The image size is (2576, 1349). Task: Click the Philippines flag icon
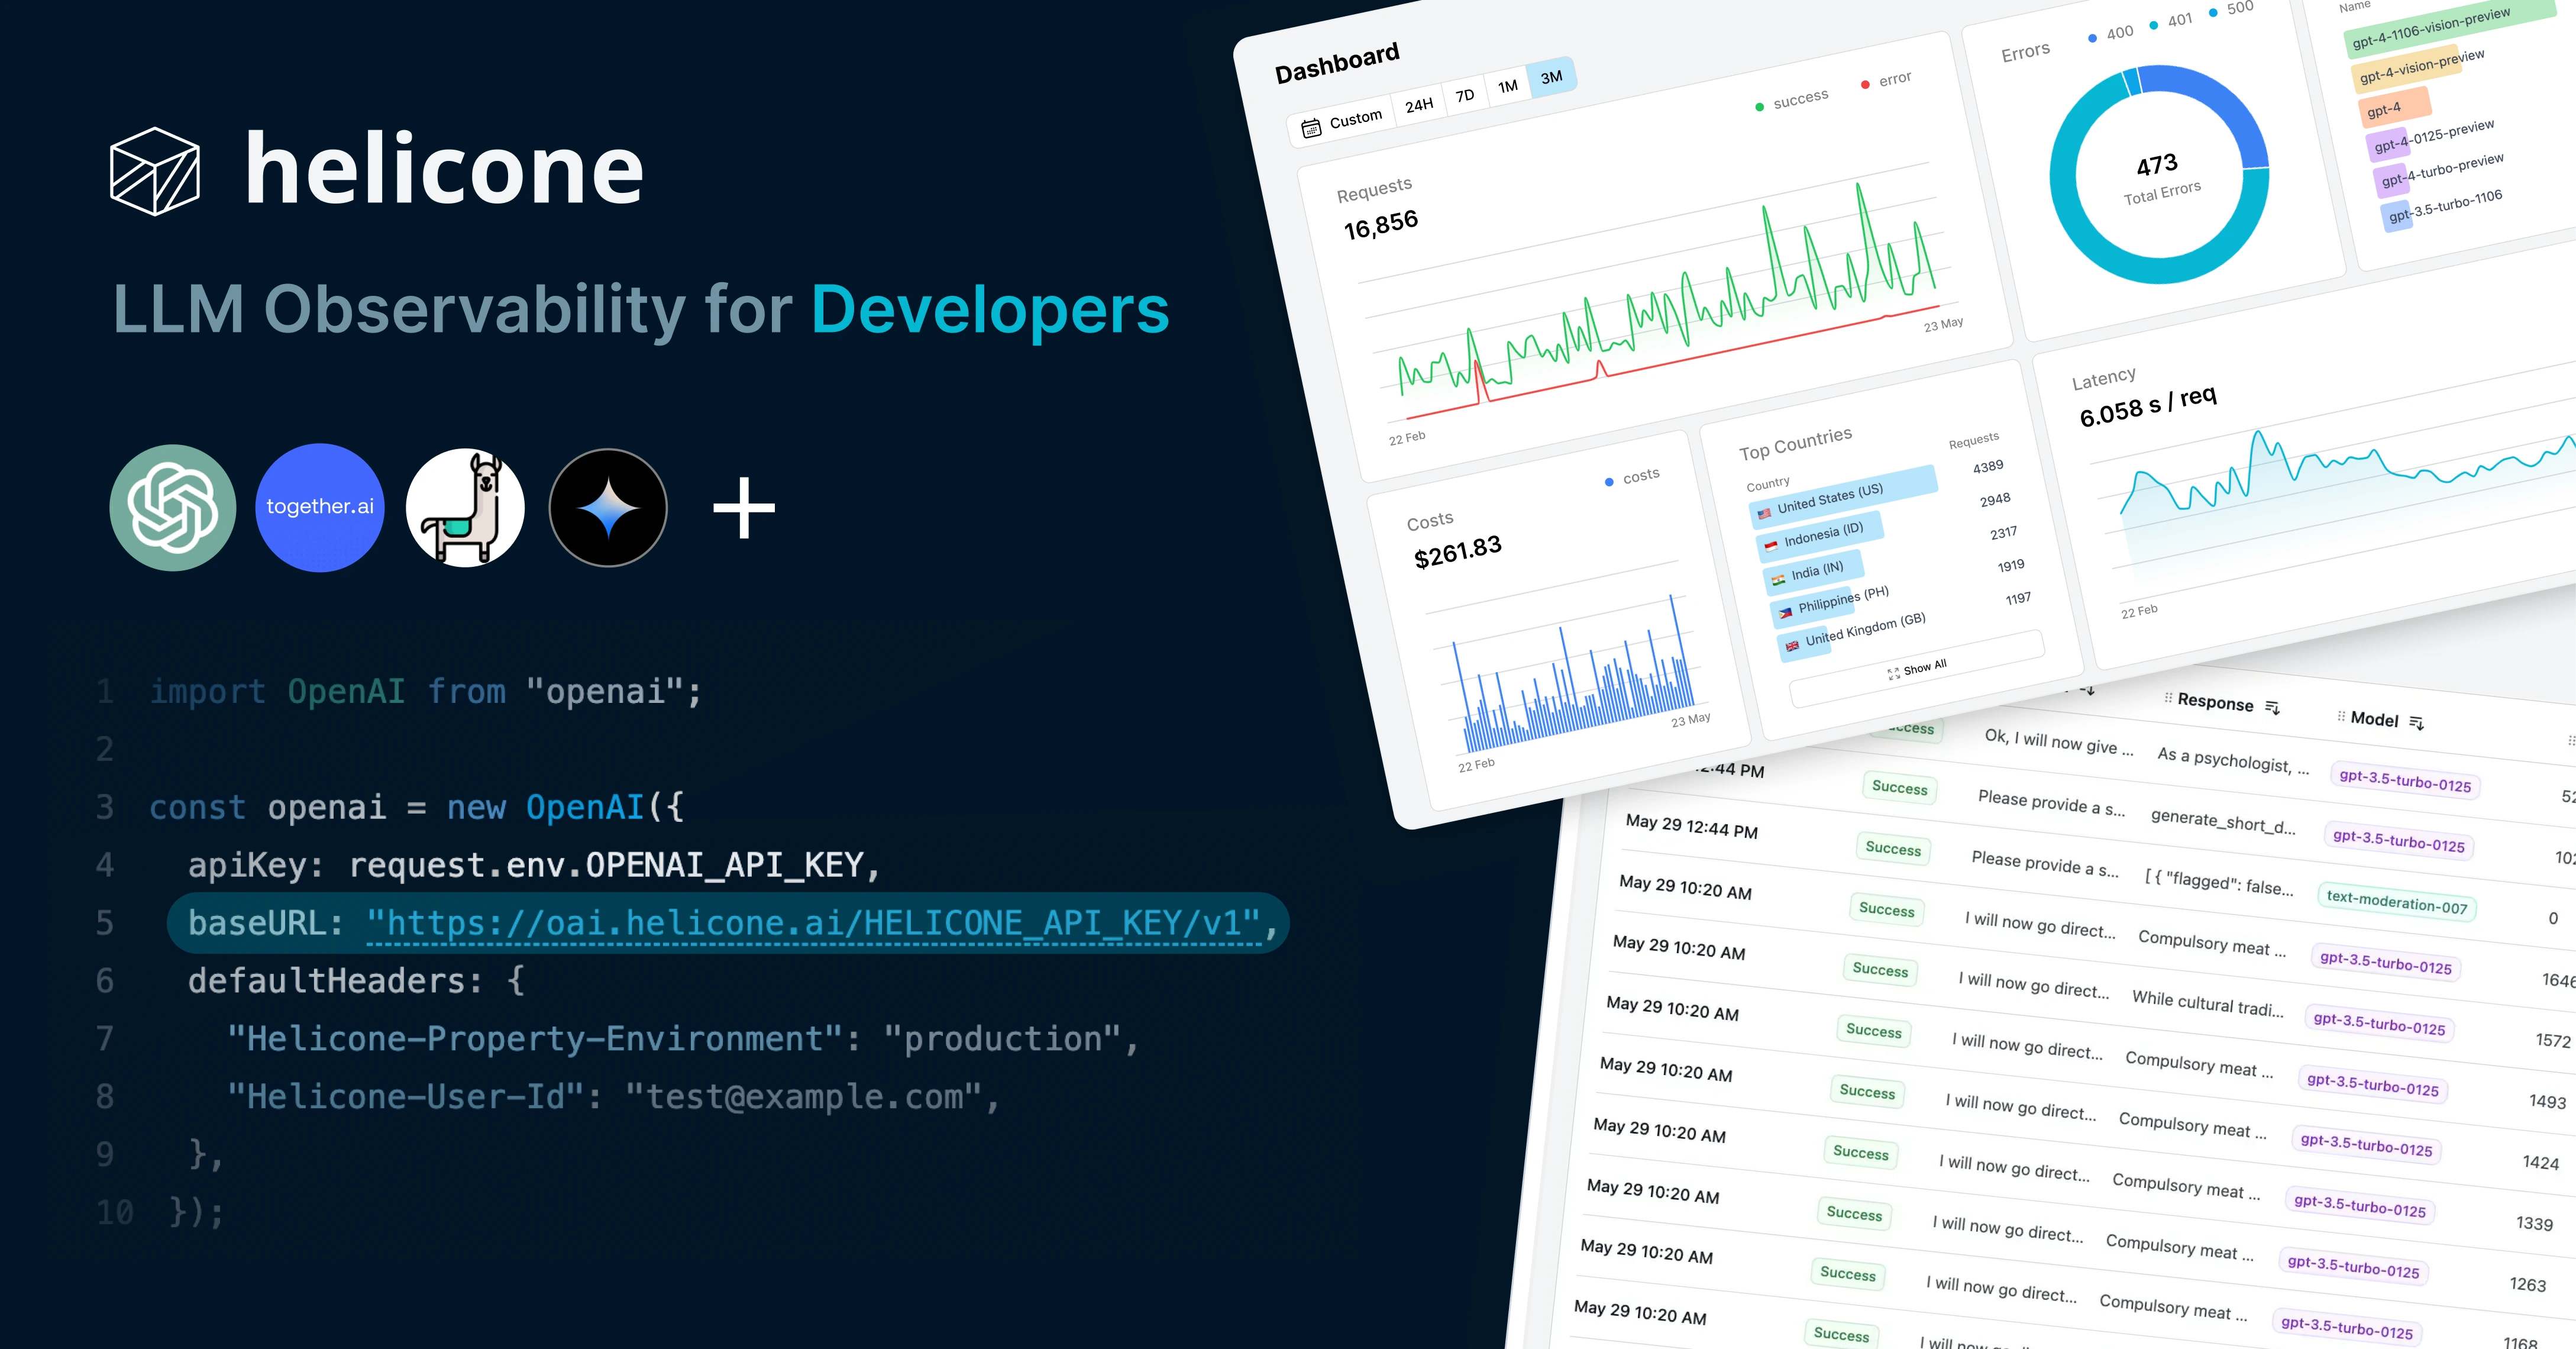pyautogui.click(x=1785, y=612)
